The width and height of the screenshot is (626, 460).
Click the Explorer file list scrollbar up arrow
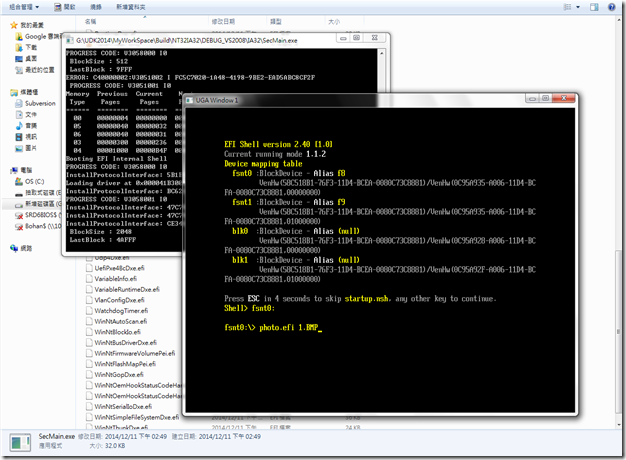tap(618, 19)
